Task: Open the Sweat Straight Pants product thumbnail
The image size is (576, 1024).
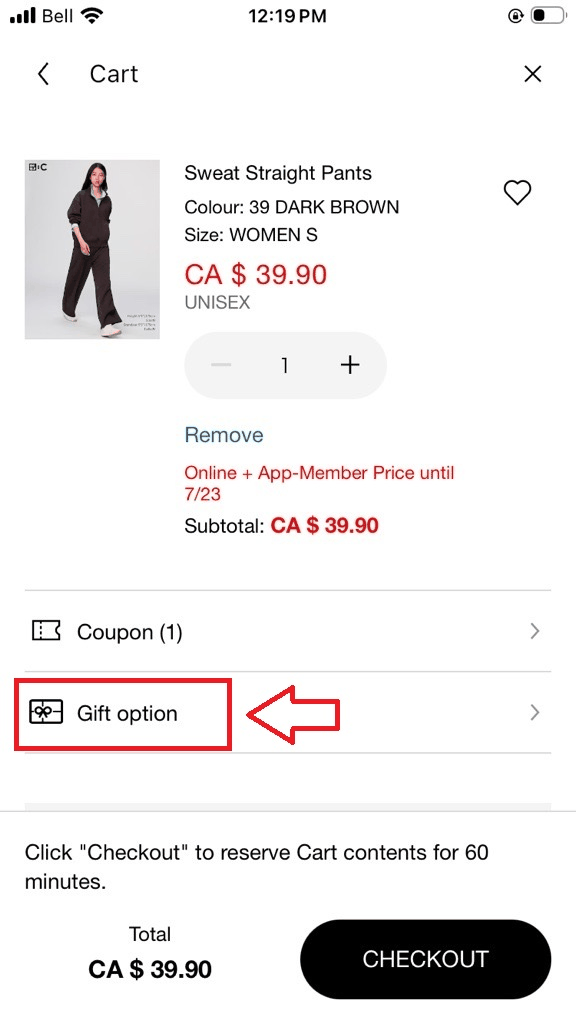Action: (92, 249)
